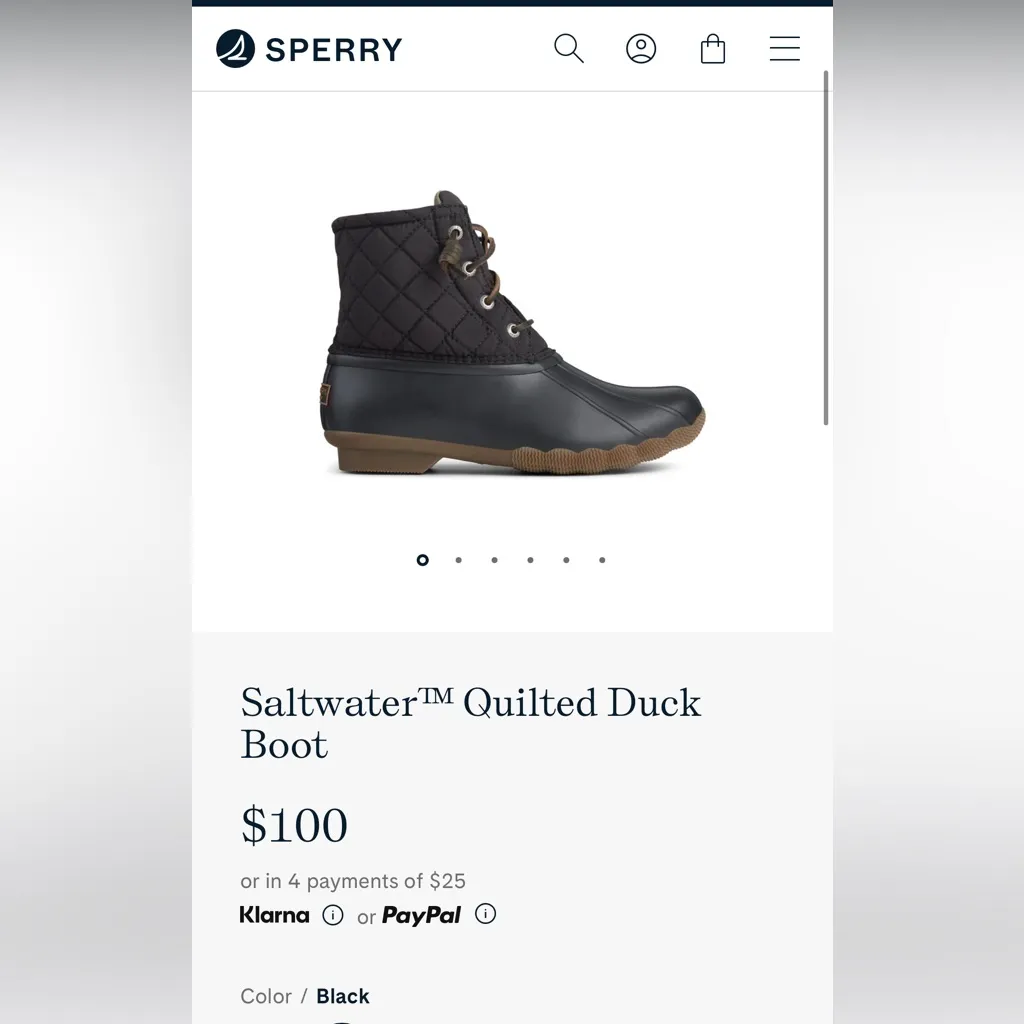View the shopping bag icon

click(x=712, y=47)
